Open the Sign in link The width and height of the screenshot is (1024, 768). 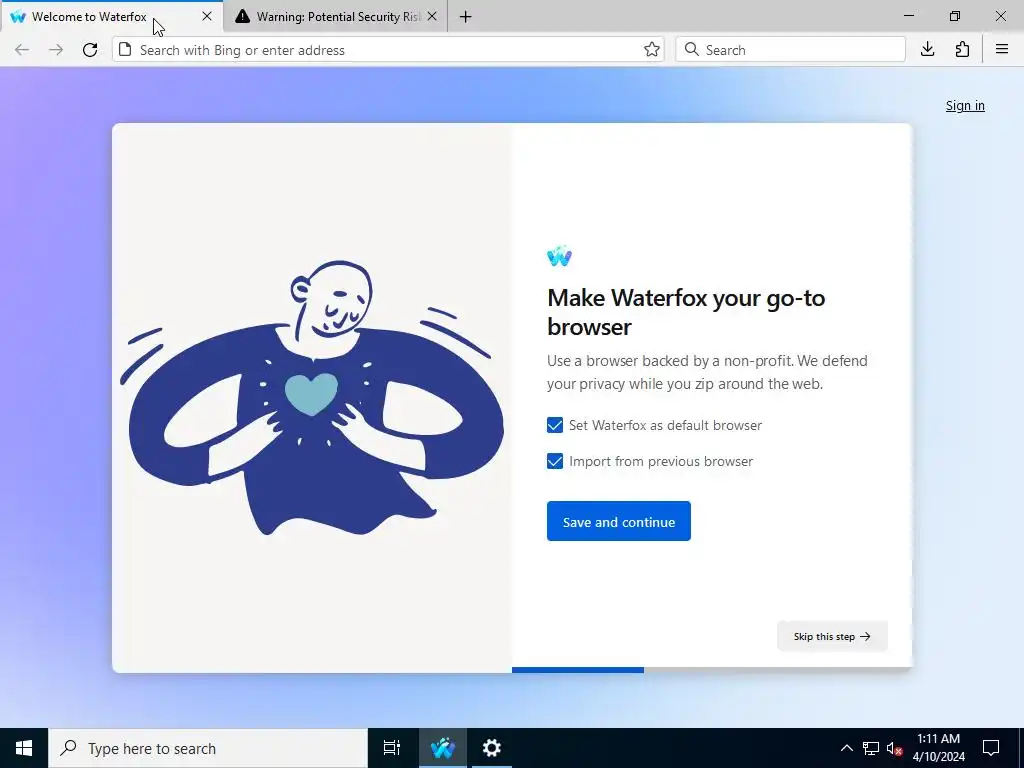point(965,106)
